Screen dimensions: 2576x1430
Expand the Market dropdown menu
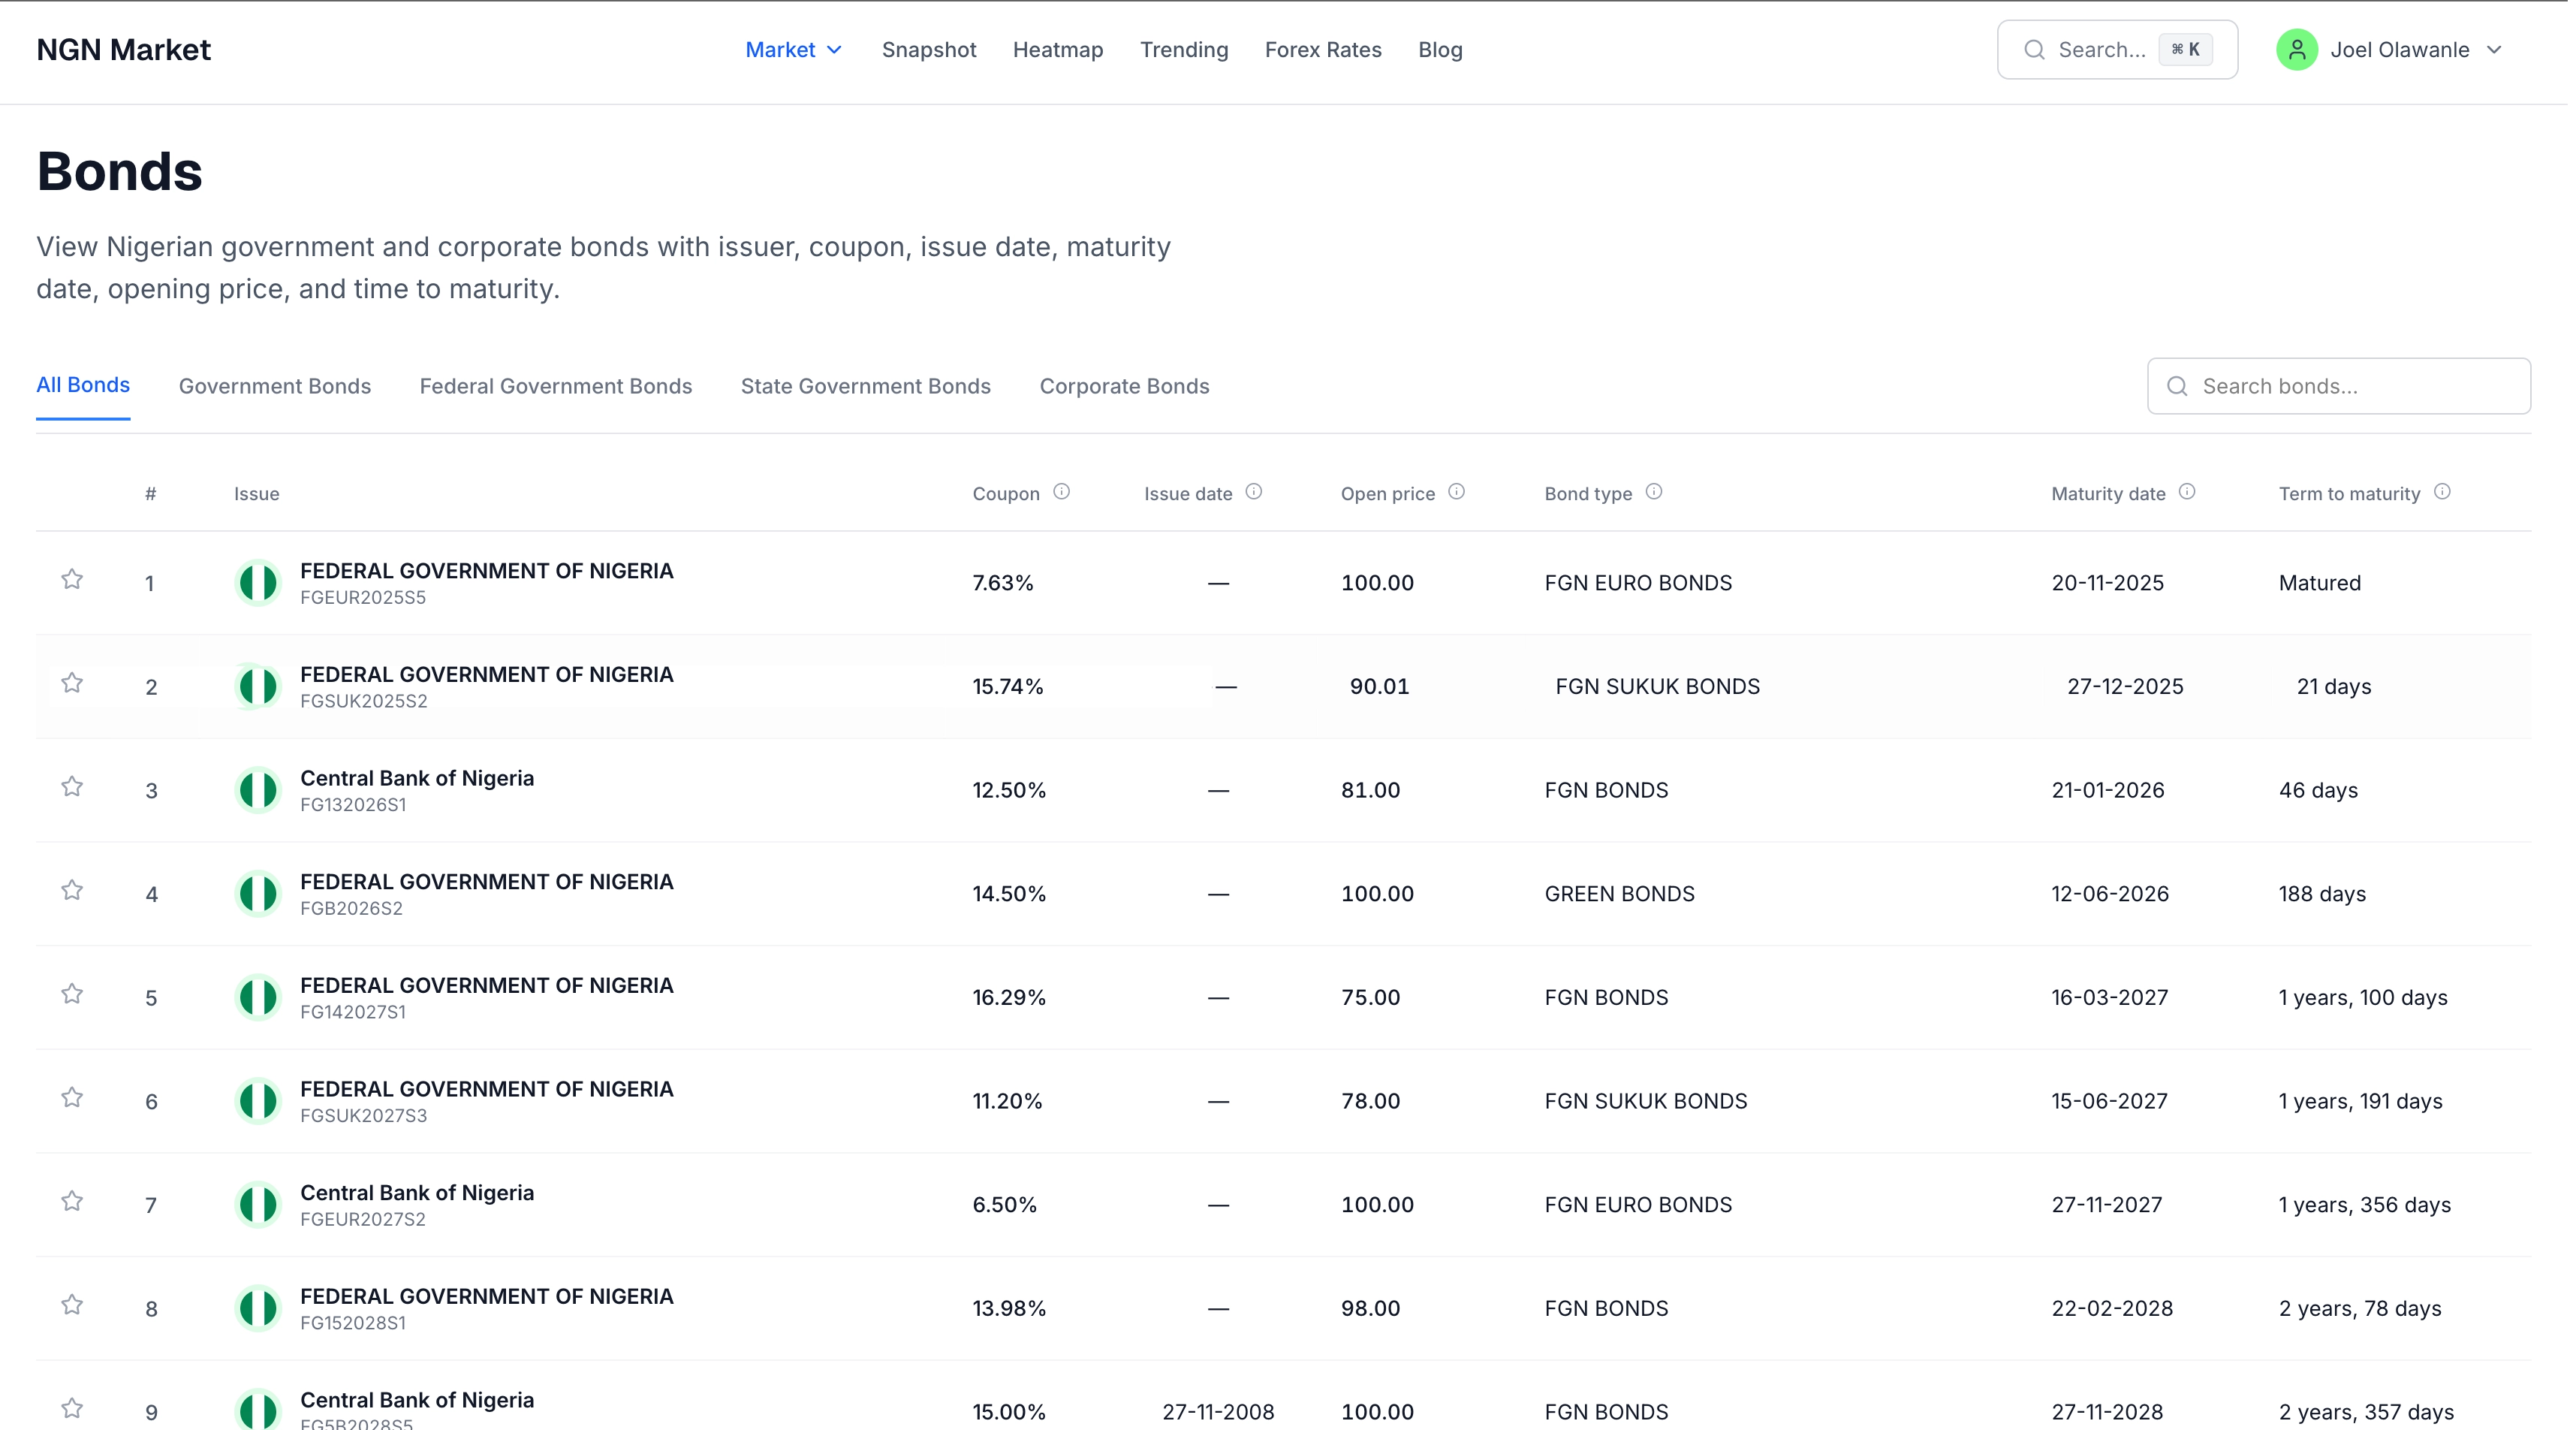(x=794, y=50)
